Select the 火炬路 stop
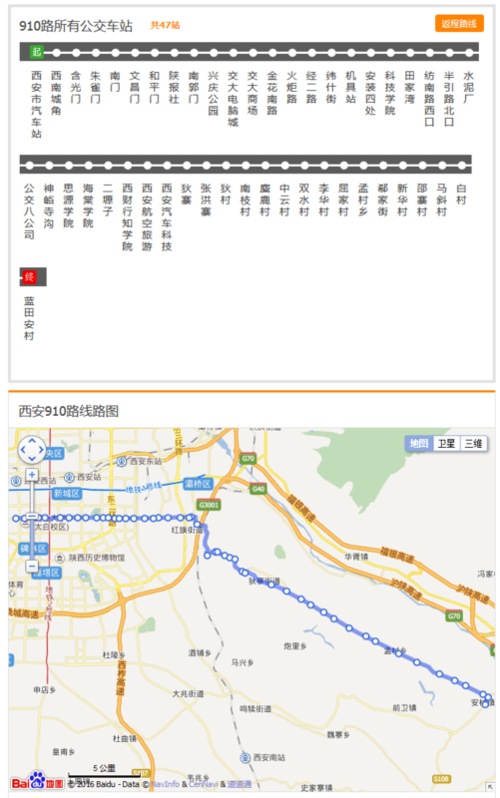 [292, 87]
